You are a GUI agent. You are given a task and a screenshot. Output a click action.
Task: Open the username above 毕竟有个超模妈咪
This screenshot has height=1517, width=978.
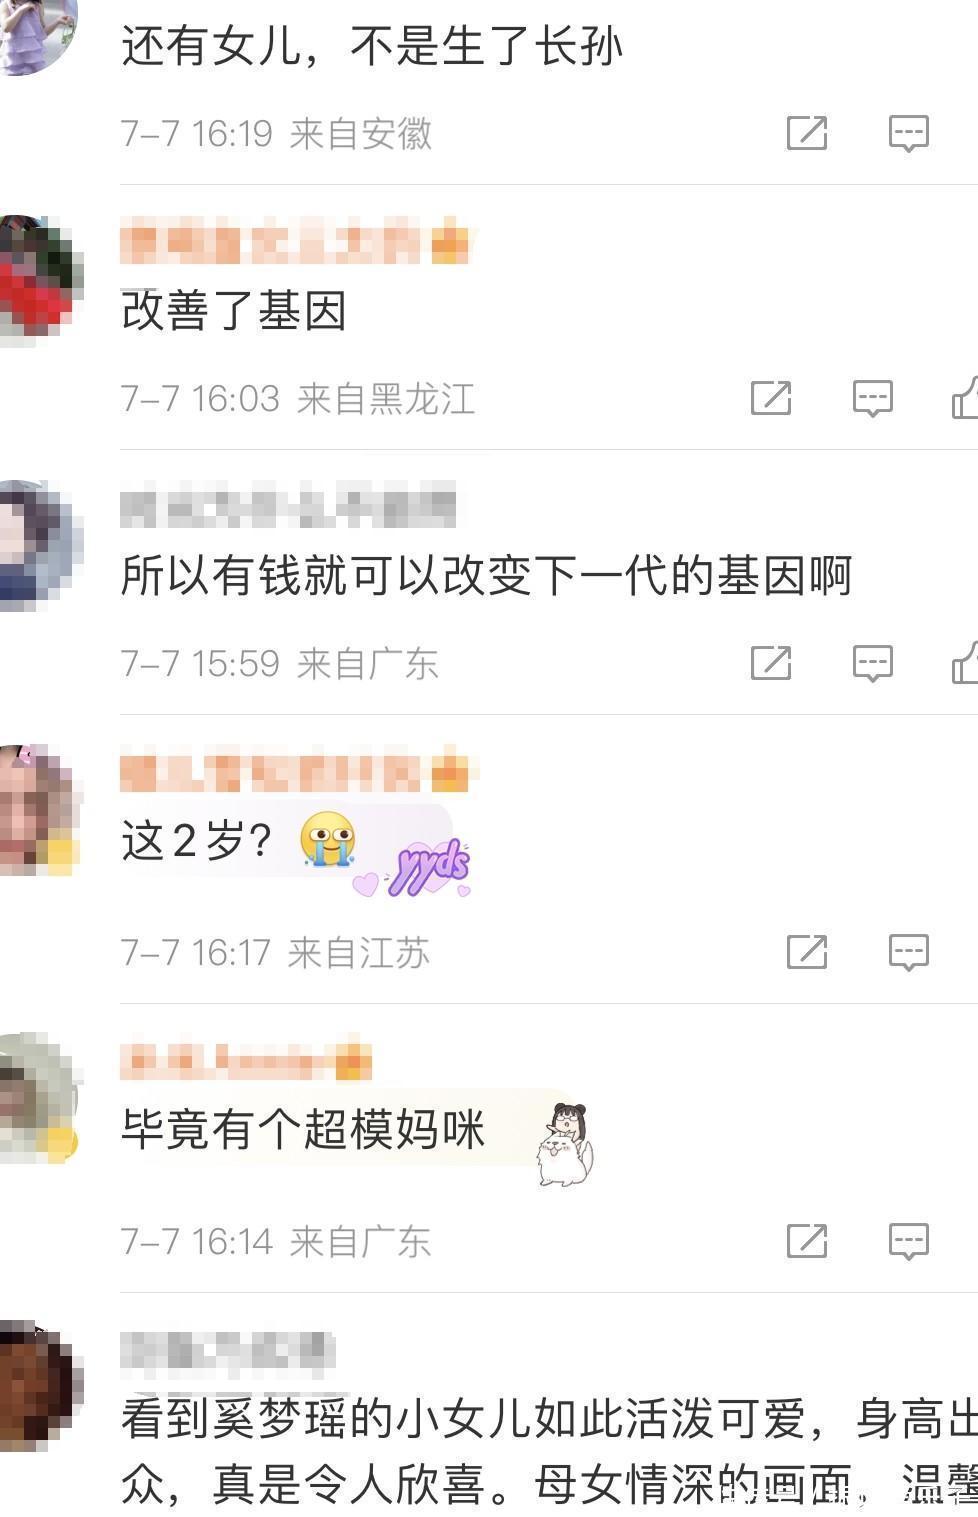tap(246, 1062)
